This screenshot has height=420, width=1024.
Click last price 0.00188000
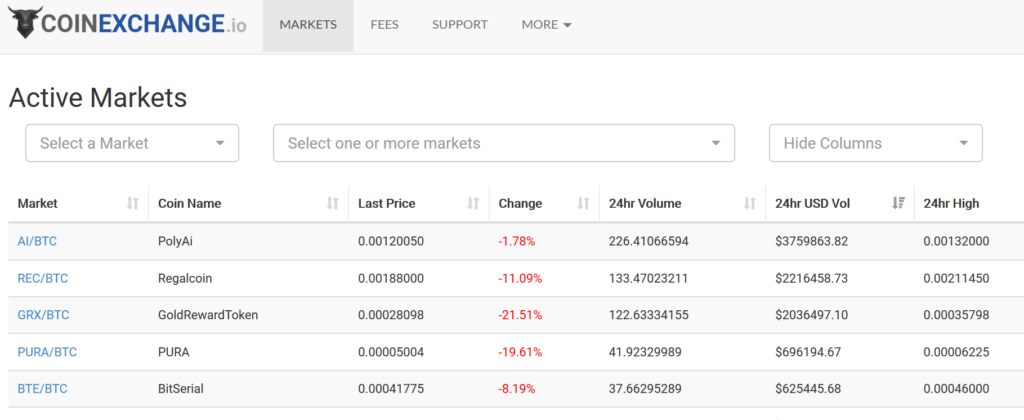tap(391, 278)
